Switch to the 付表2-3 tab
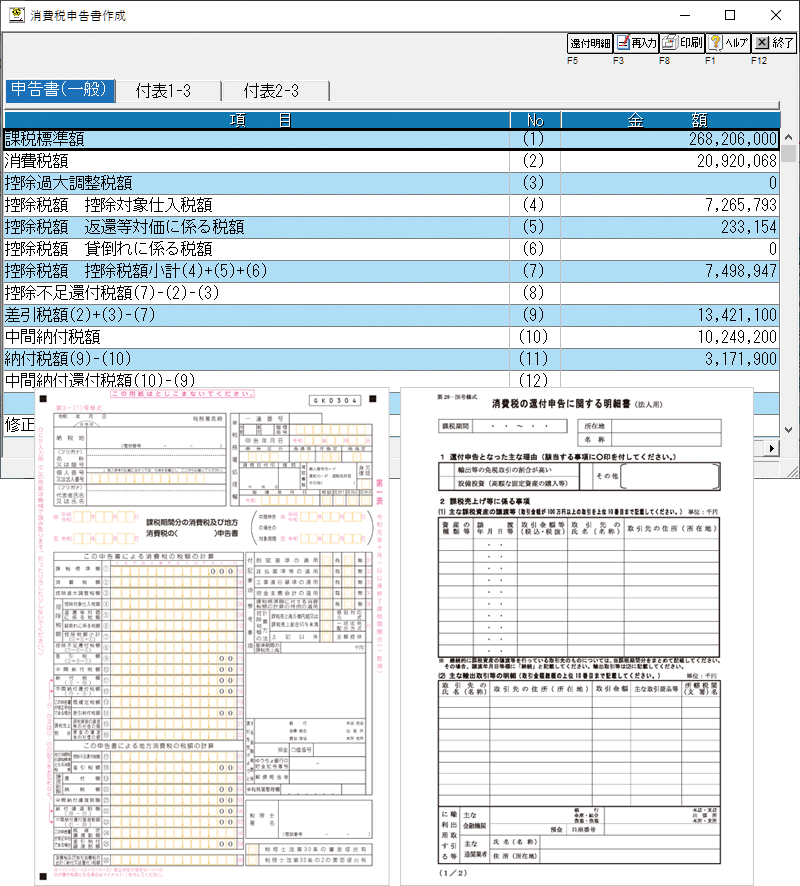This screenshot has height=886, width=800. click(x=271, y=91)
